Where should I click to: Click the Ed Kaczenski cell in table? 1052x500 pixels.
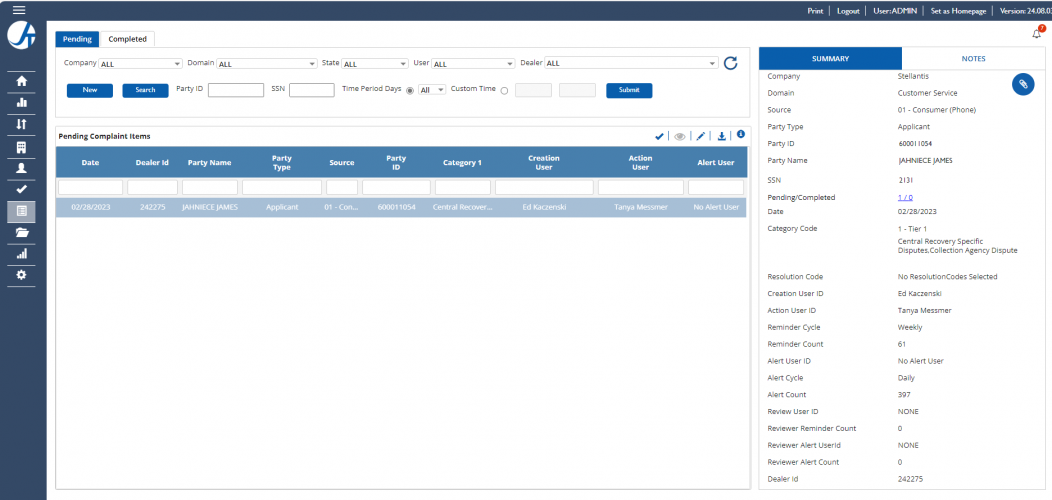coord(544,207)
